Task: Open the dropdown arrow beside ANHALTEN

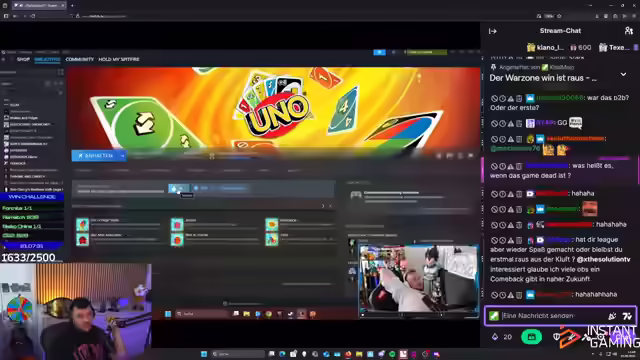Action: tap(122, 156)
